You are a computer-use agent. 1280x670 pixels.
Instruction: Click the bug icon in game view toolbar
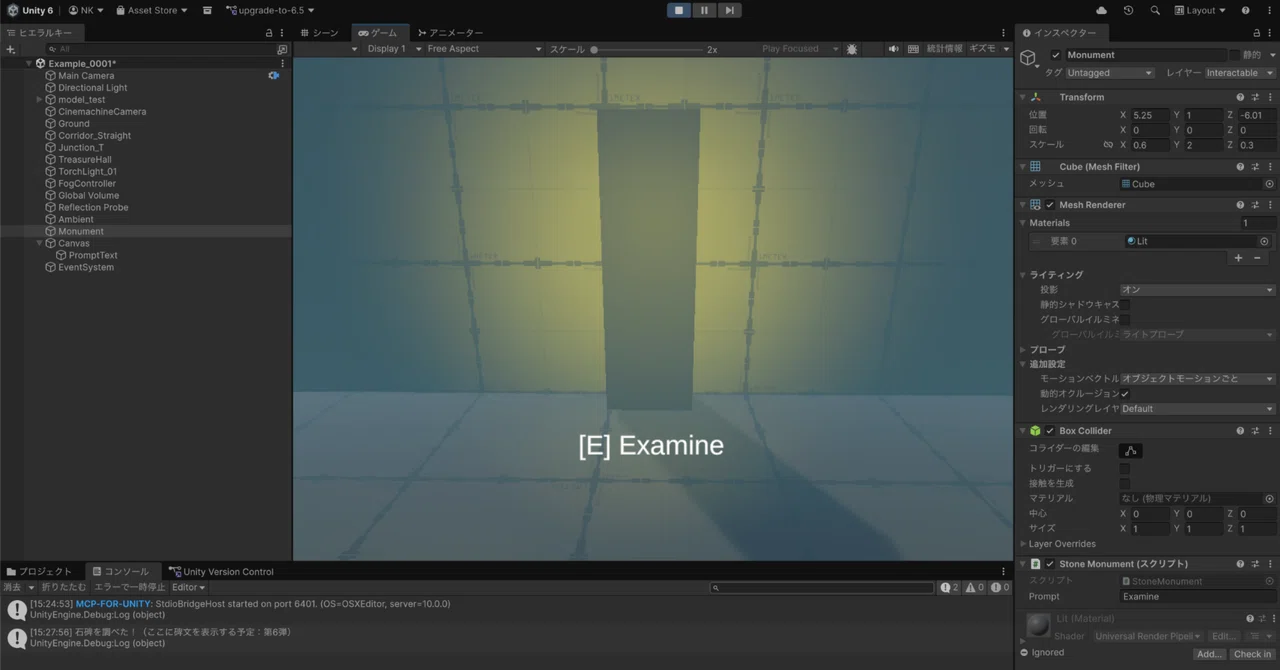[x=852, y=49]
